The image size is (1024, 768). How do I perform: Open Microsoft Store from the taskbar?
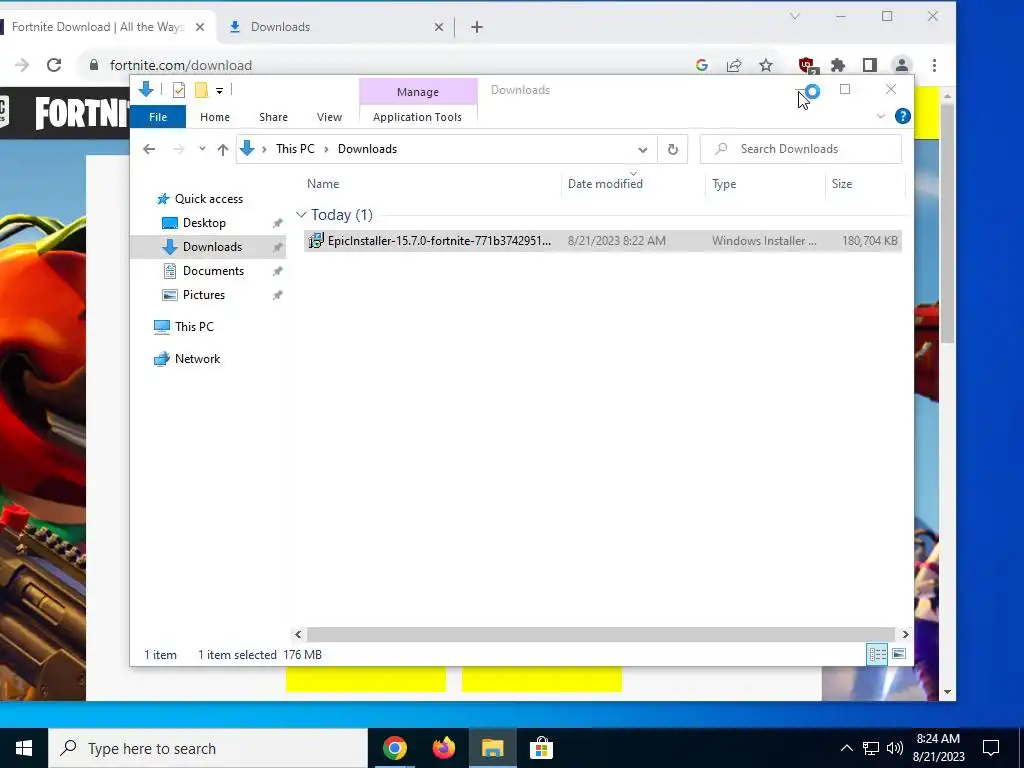coord(541,748)
